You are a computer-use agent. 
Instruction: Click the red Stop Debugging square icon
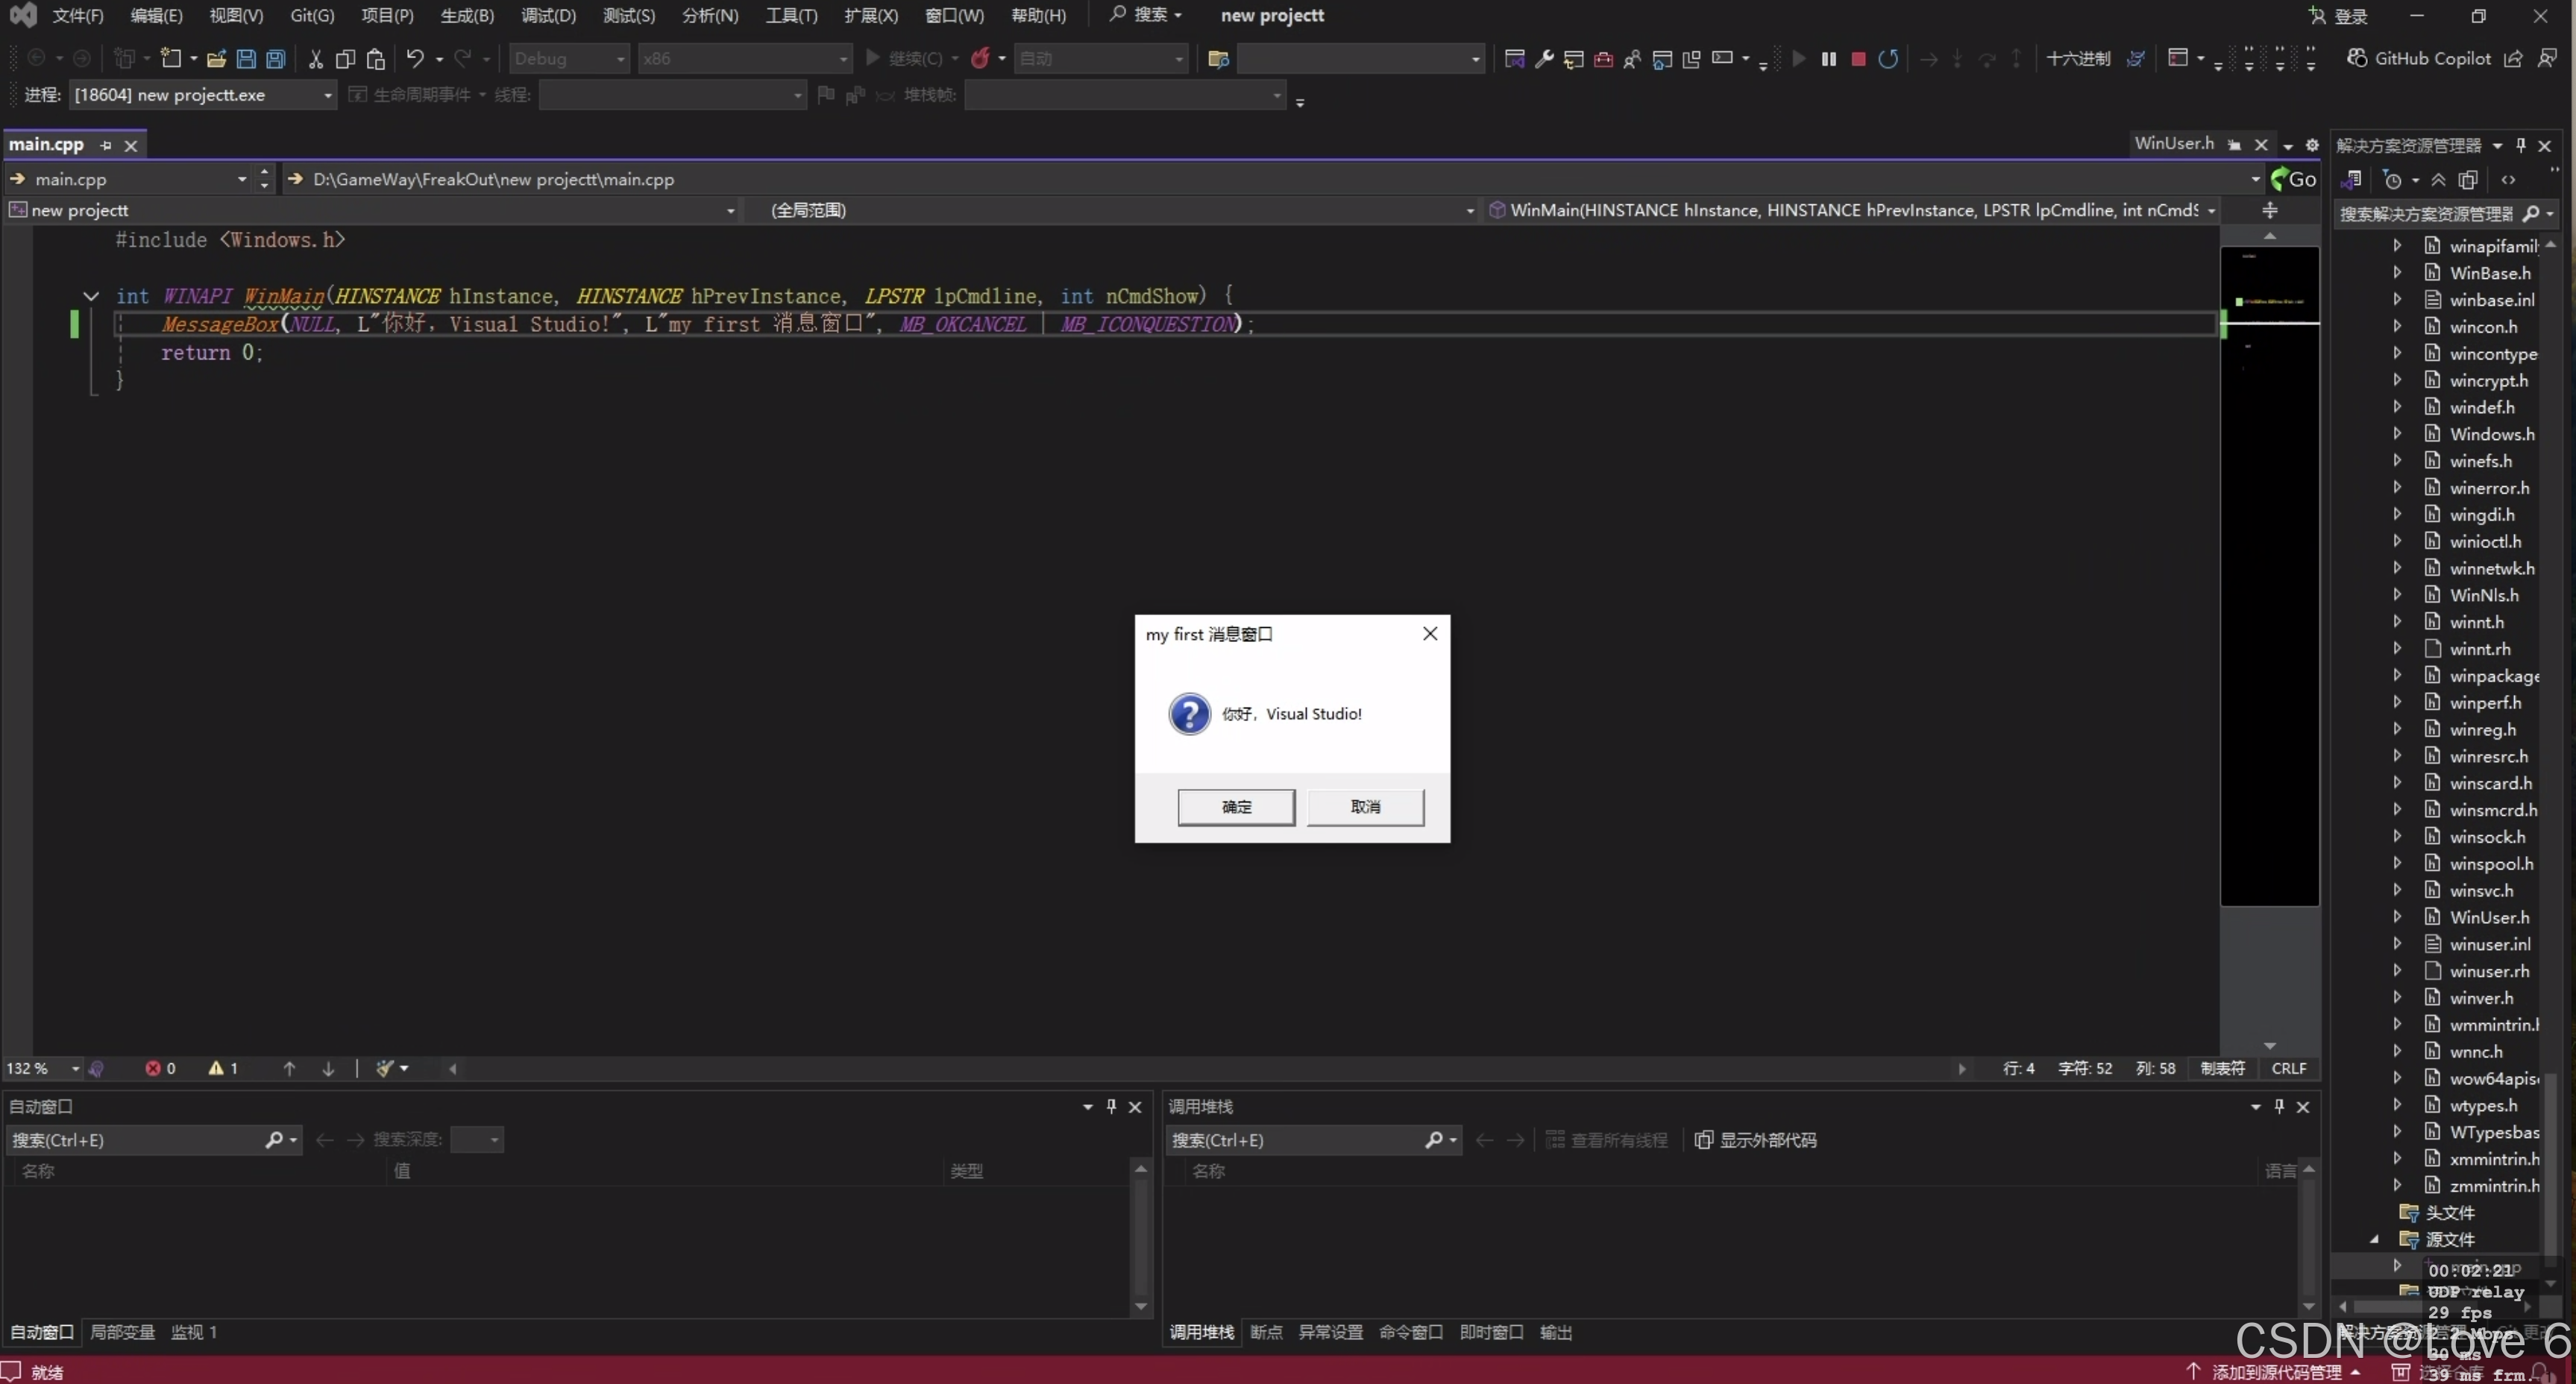point(1858,59)
